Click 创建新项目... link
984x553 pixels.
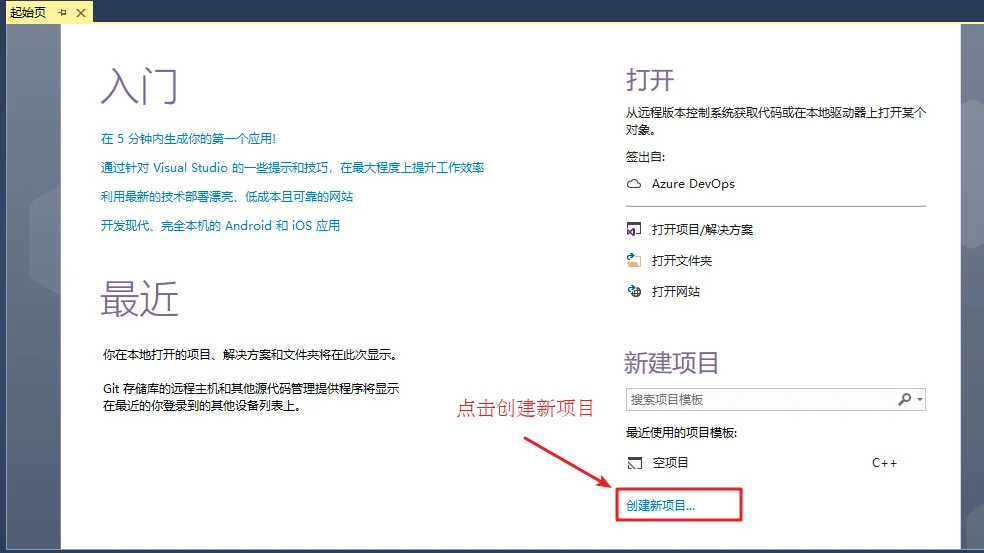[x=660, y=506]
